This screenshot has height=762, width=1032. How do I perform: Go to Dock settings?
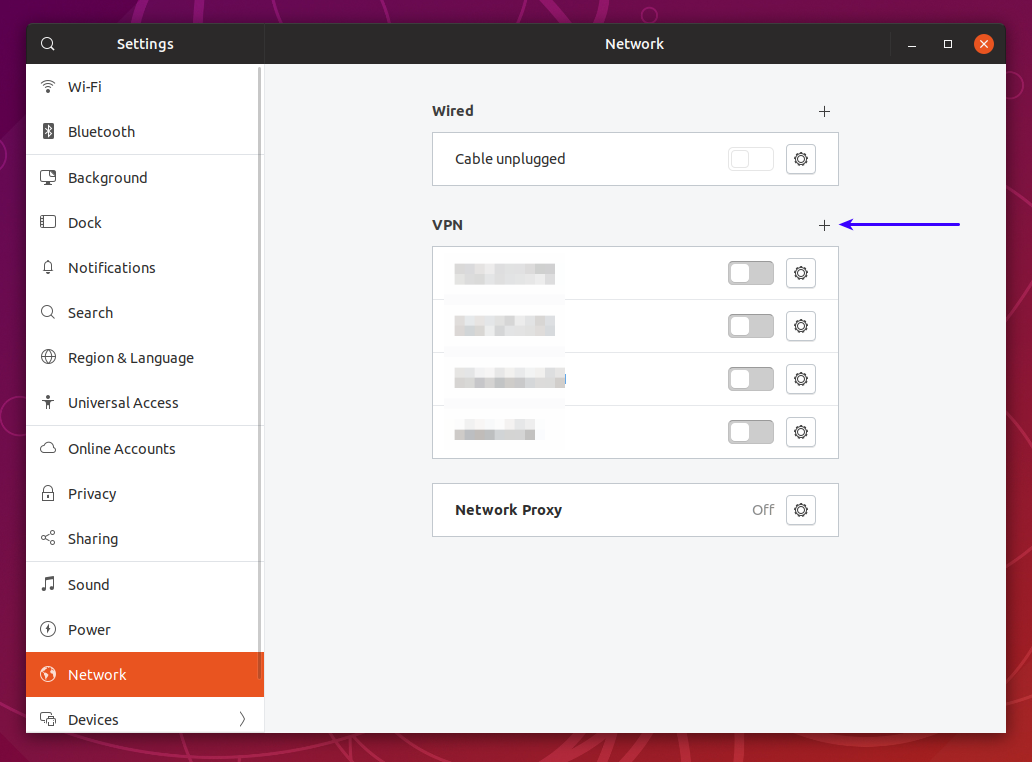coord(145,222)
